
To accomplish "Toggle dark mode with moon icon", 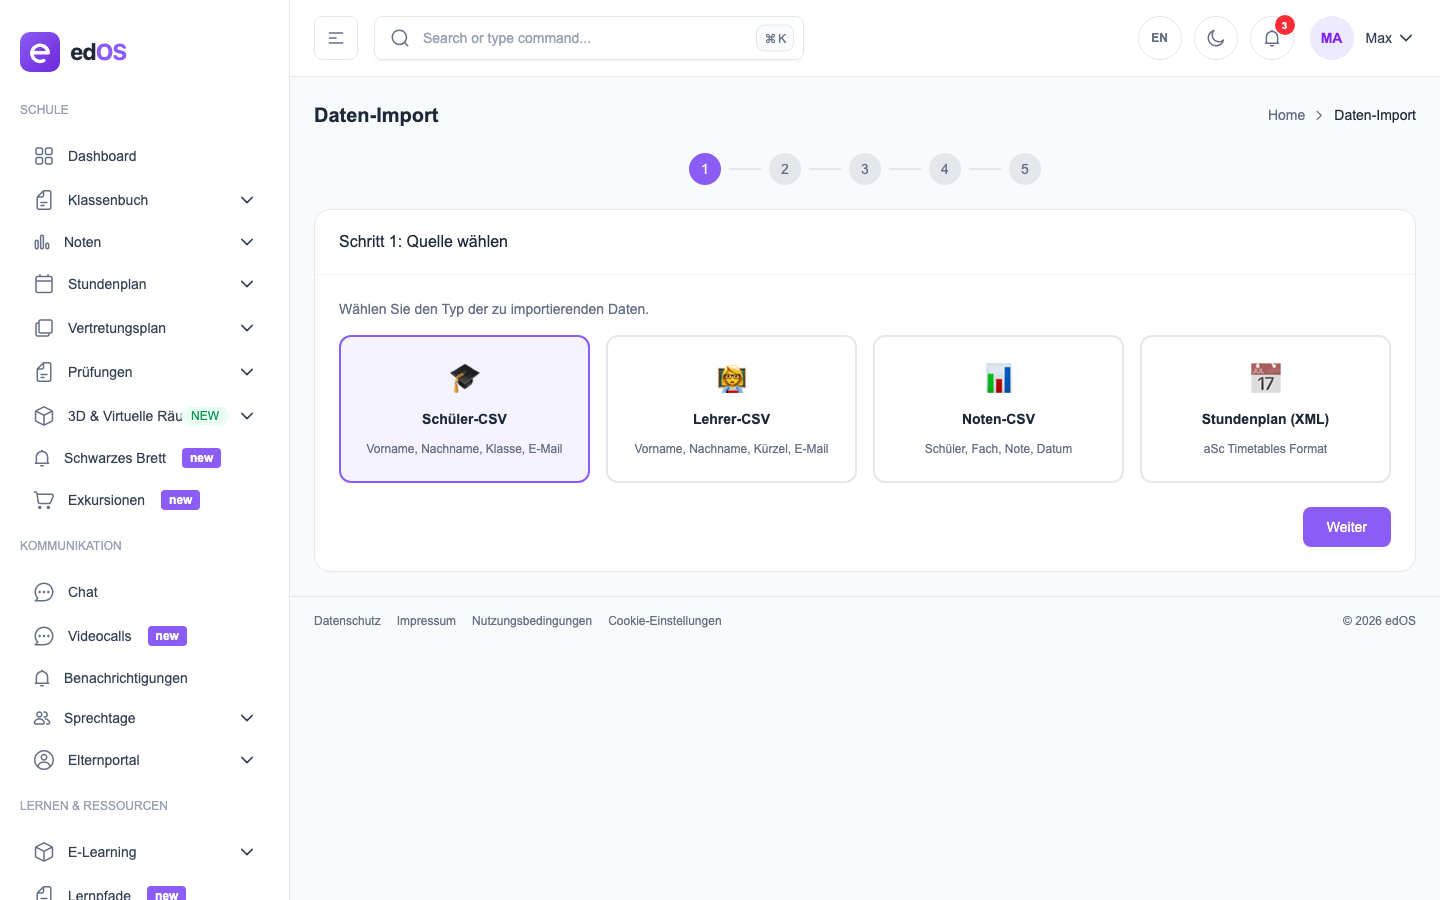I will coord(1216,38).
